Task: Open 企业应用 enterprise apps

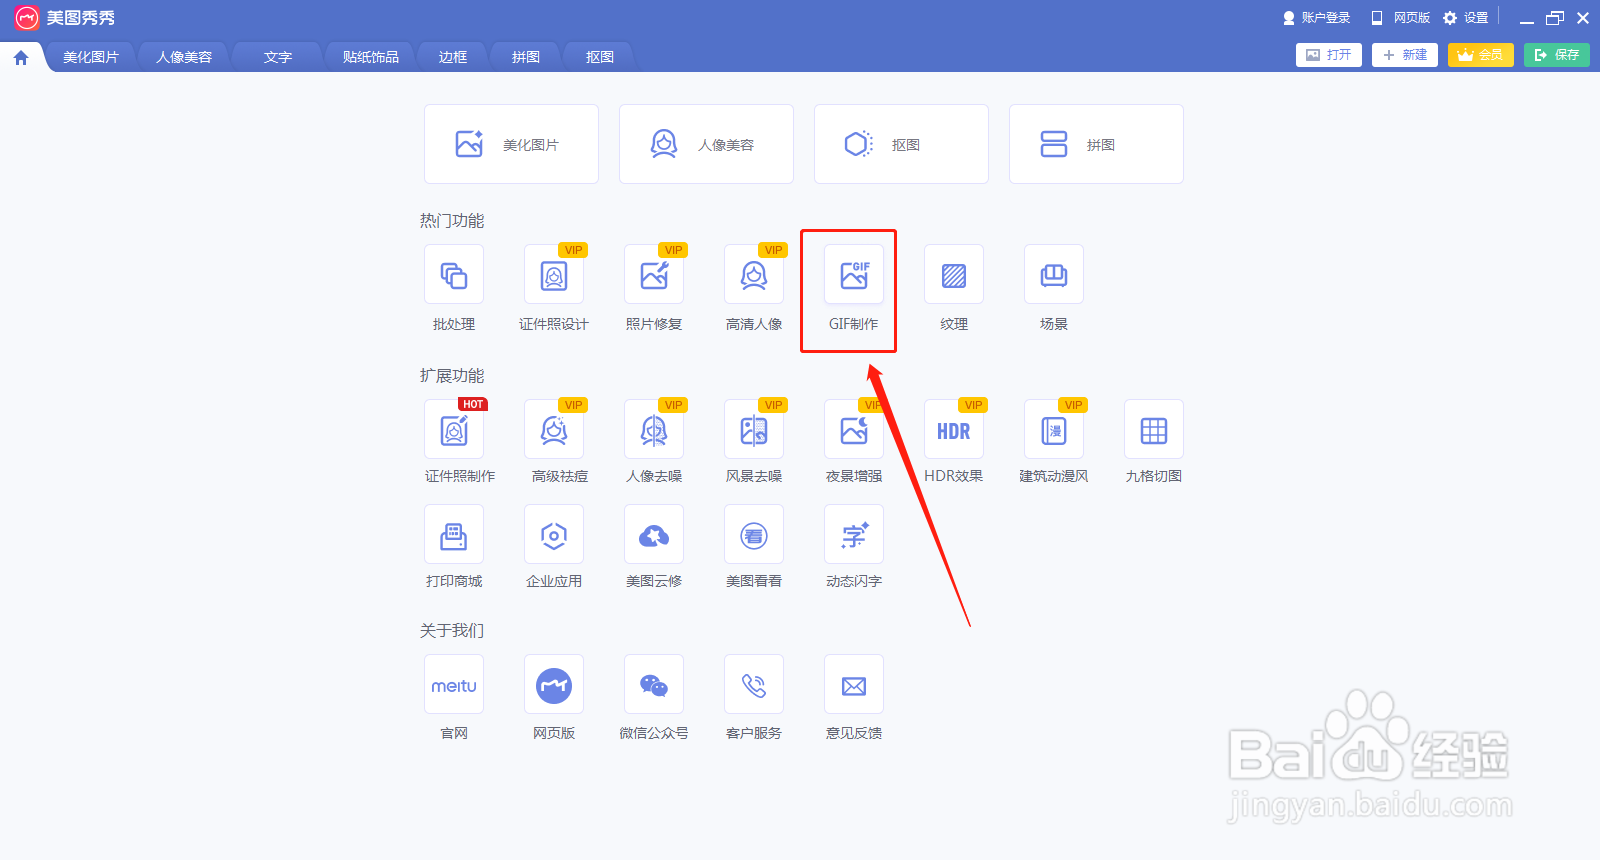Action: pos(554,535)
